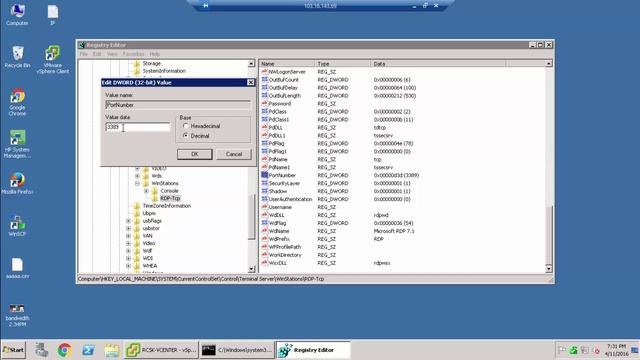Switch to Registry Editor taskbar button
The width and height of the screenshot is (640, 360).
[x=313, y=350]
